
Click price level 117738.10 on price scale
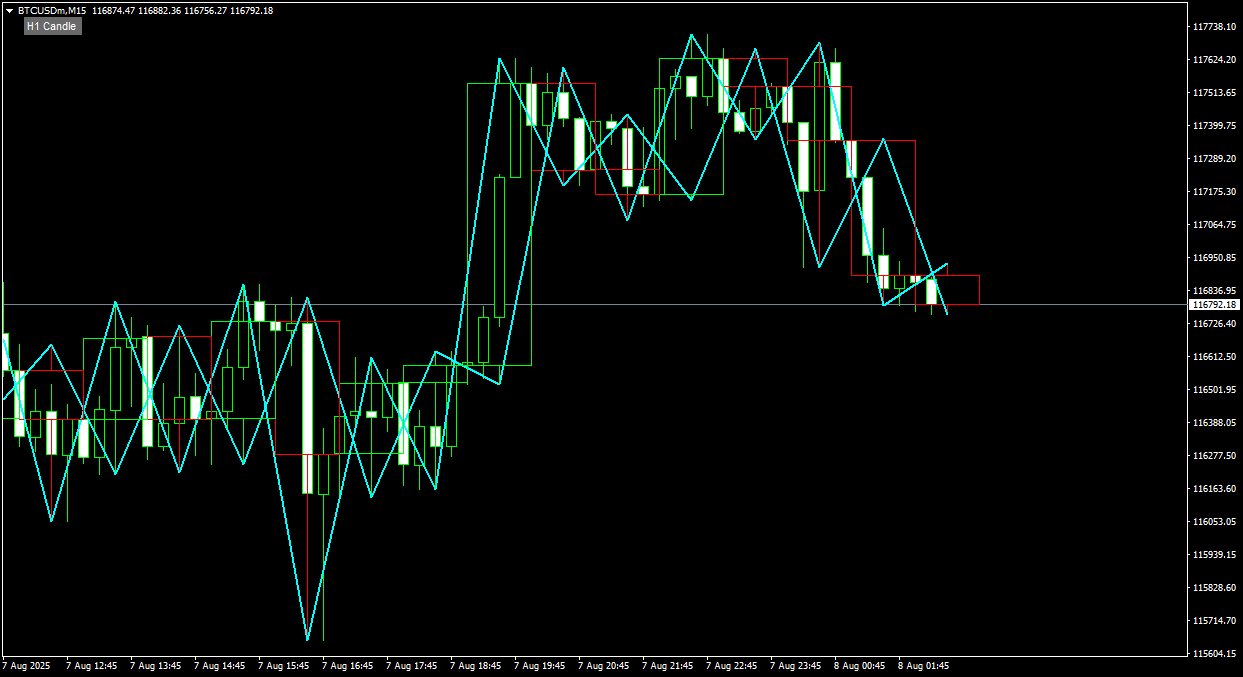pyautogui.click(x=1213, y=27)
